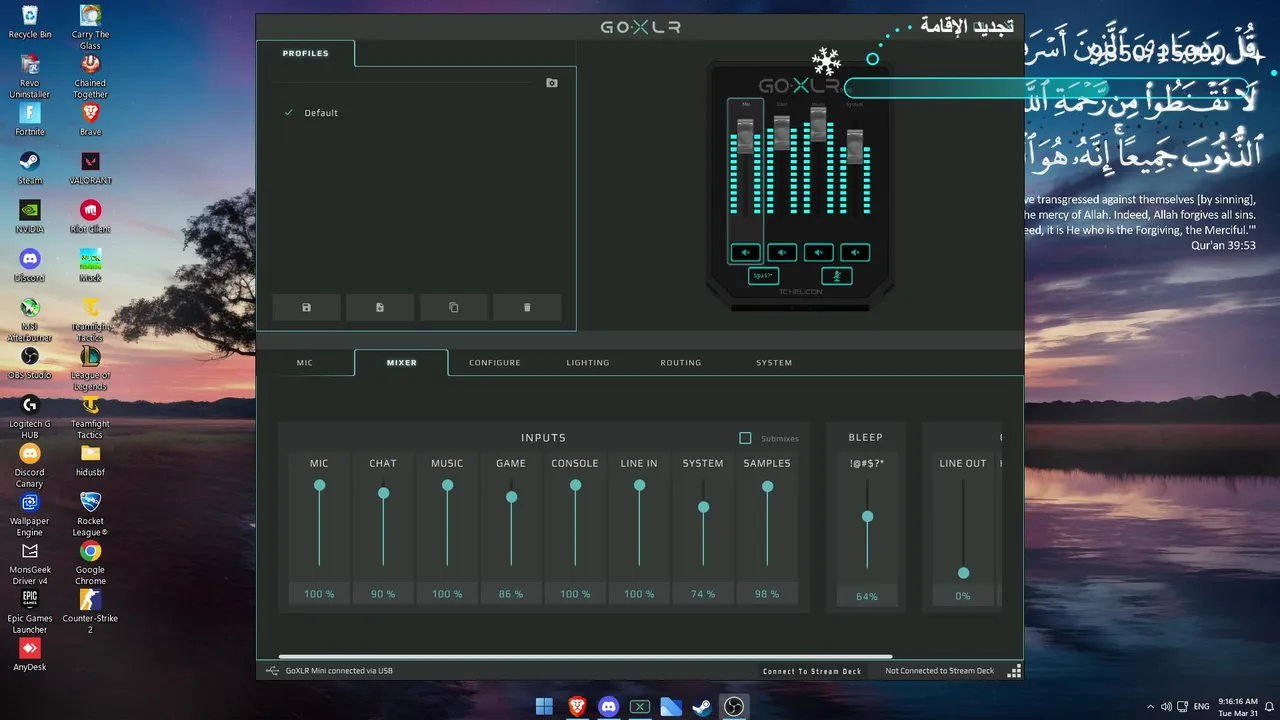Click the Mic channel mute button on device
Screen dimensions: 1280x720
click(745, 252)
